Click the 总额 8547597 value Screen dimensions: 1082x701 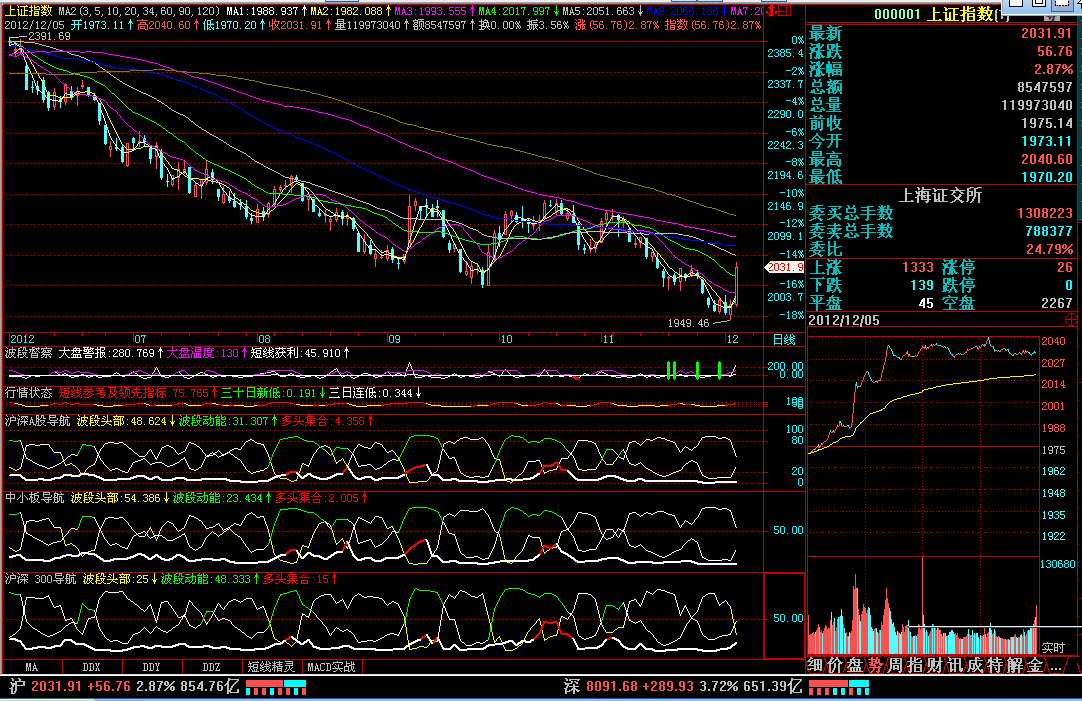pos(1045,87)
